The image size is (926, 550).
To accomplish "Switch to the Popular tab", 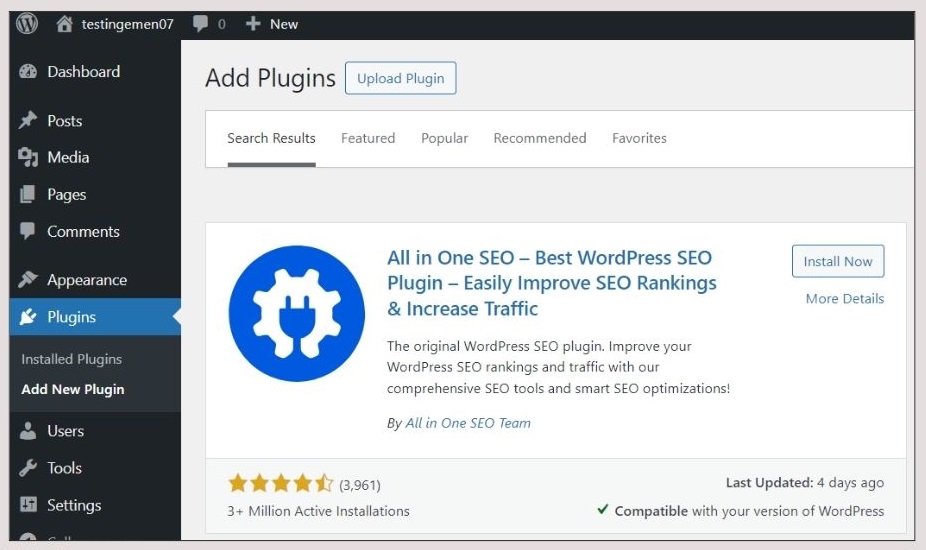I will pos(444,138).
